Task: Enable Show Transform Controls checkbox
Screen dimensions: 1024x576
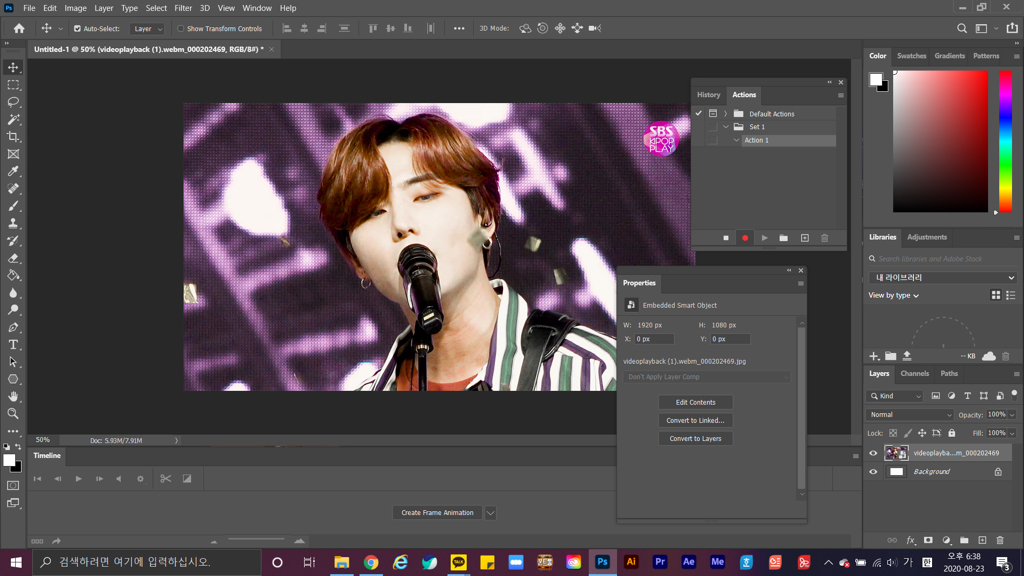Action: tap(181, 29)
